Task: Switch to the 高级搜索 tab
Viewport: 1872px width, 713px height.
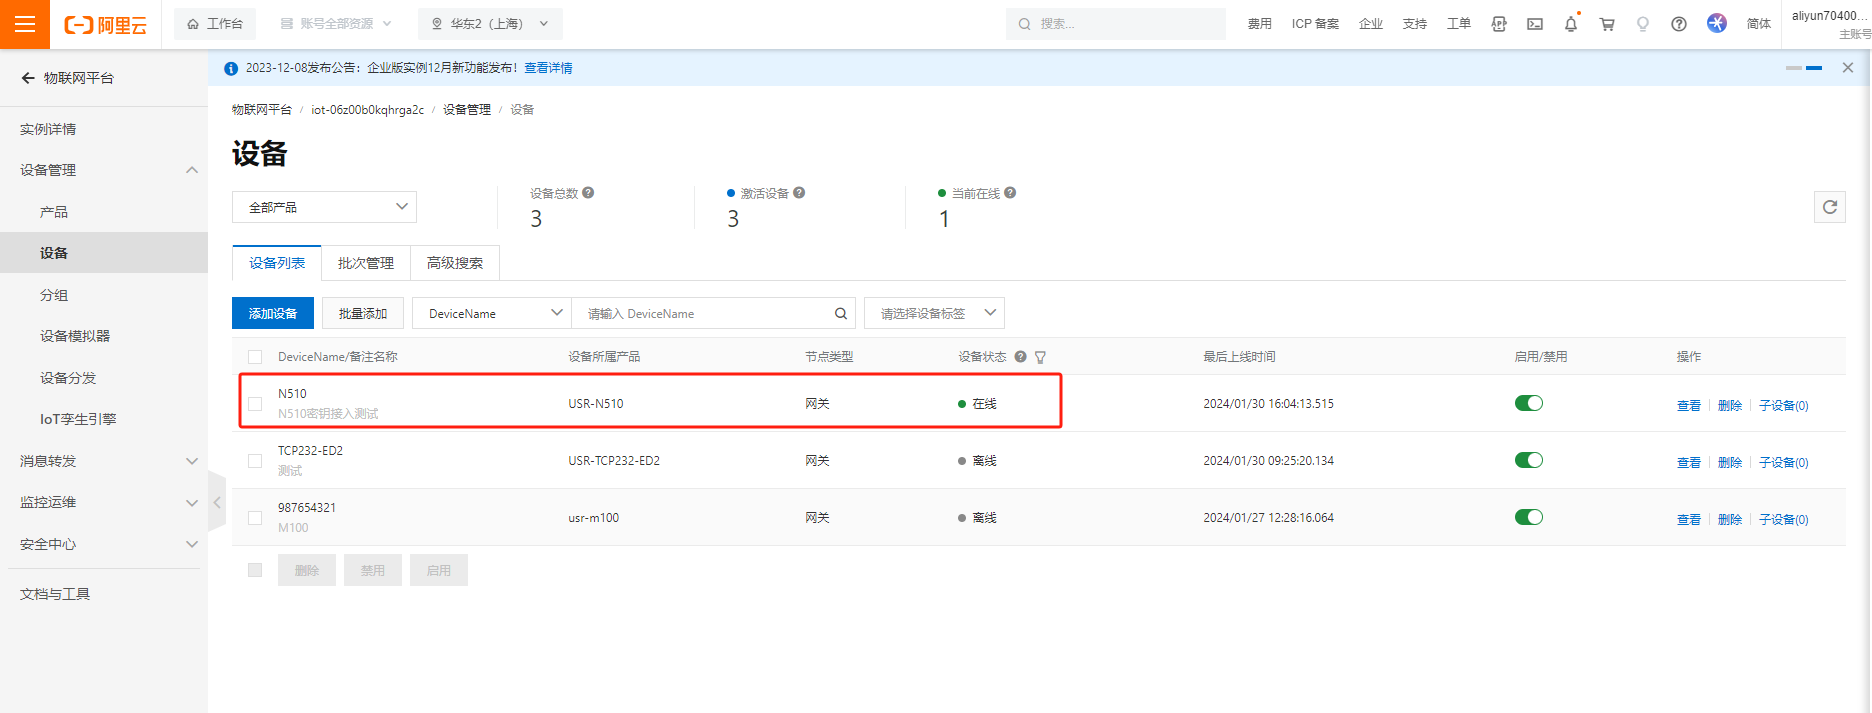Action: click(454, 263)
